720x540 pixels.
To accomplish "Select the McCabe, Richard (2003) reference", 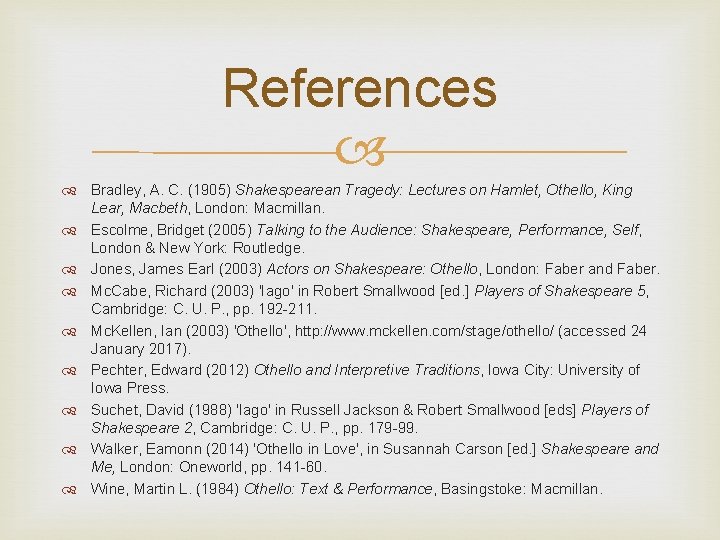I will [370, 300].
